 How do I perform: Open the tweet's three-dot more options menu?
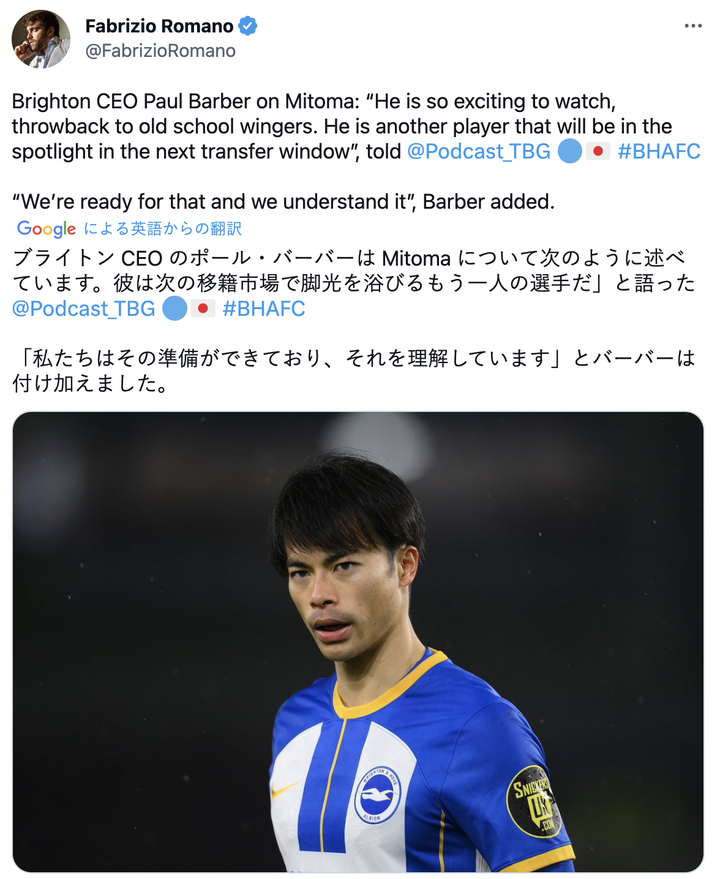tap(693, 26)
